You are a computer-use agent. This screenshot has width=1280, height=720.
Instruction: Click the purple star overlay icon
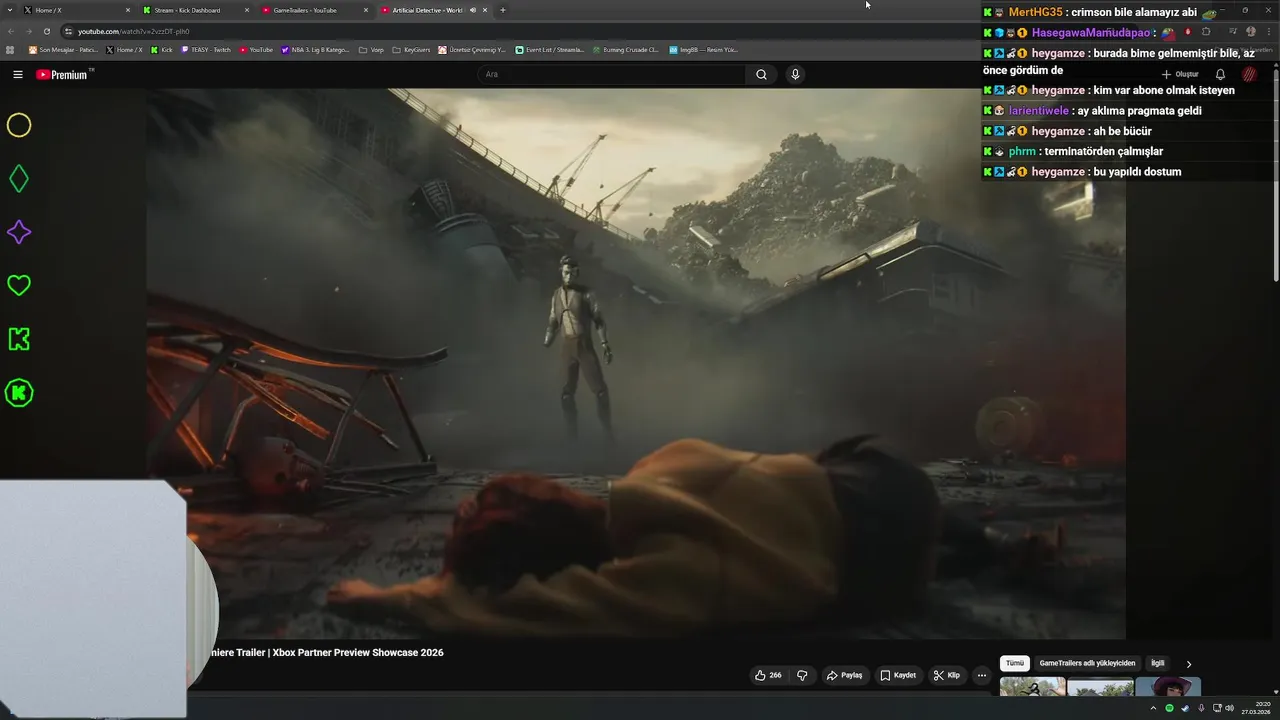pyautogui.click(x=19, y=232)
